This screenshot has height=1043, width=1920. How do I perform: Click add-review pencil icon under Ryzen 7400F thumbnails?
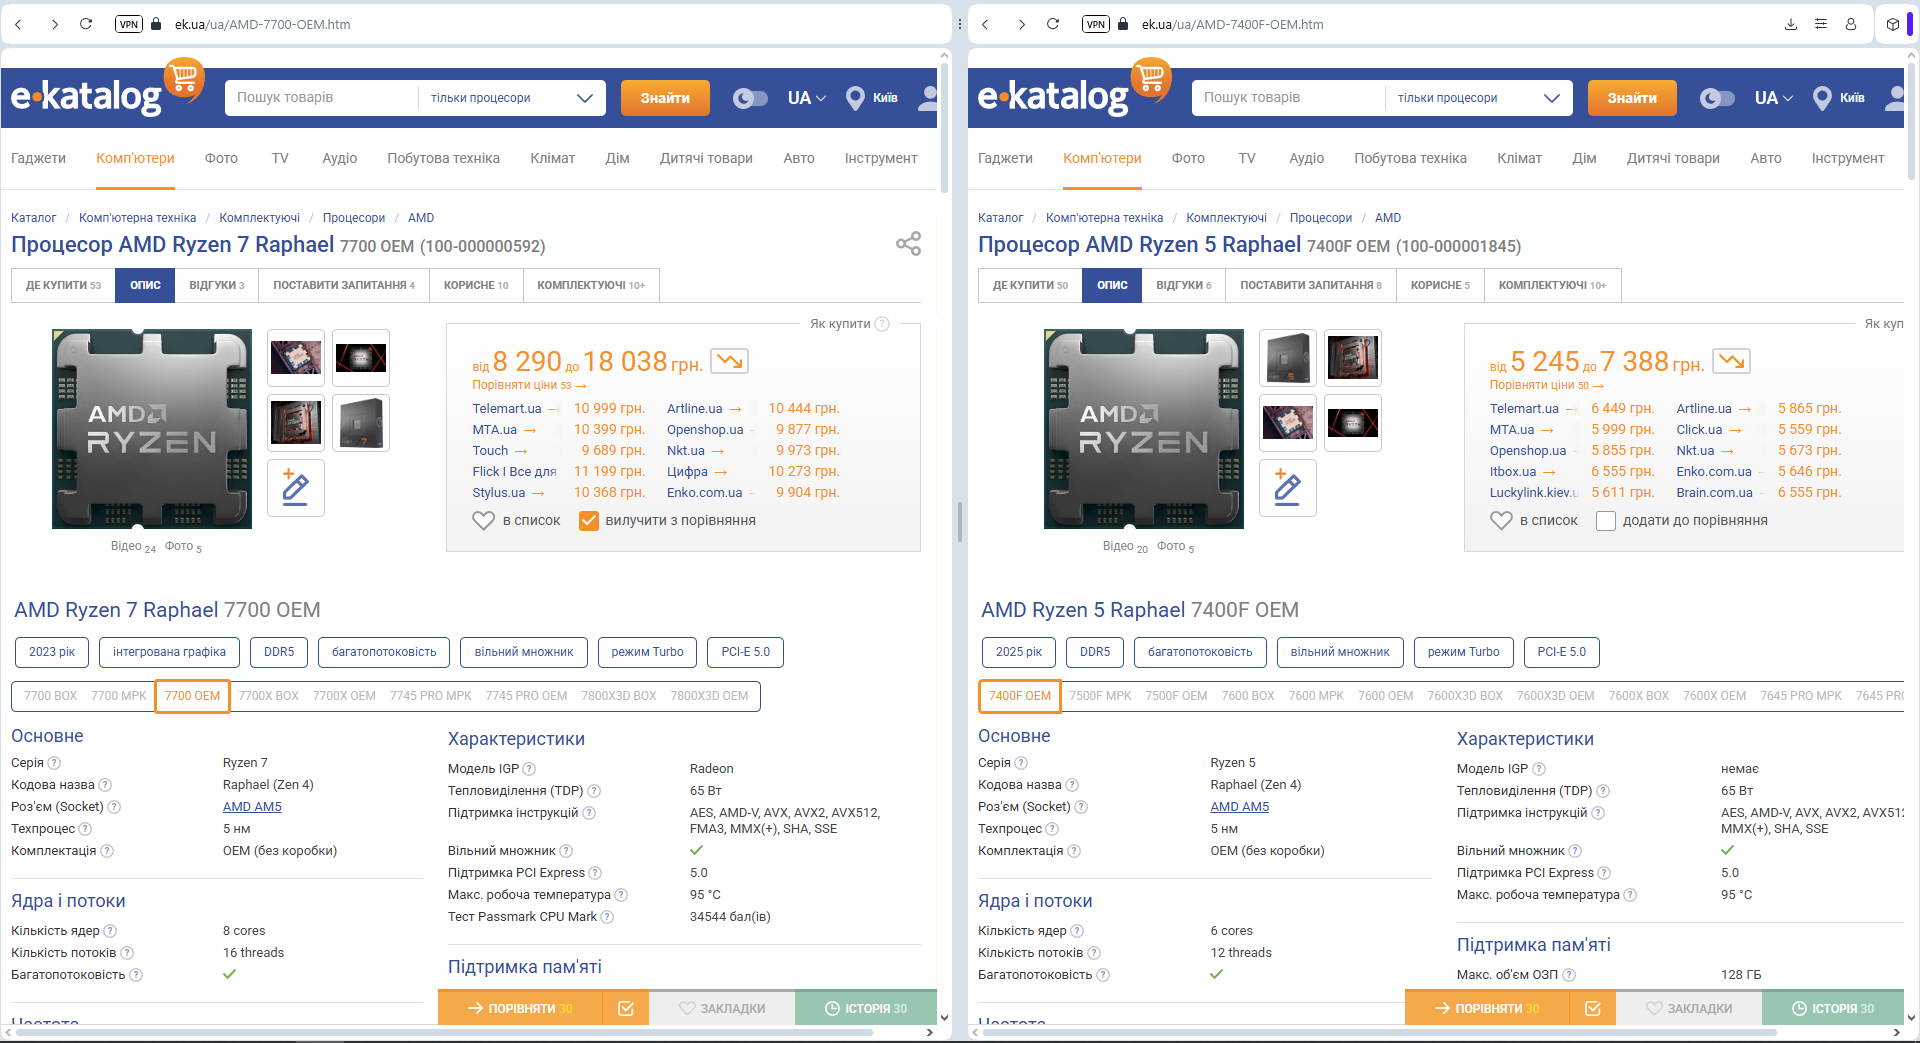1288,487
